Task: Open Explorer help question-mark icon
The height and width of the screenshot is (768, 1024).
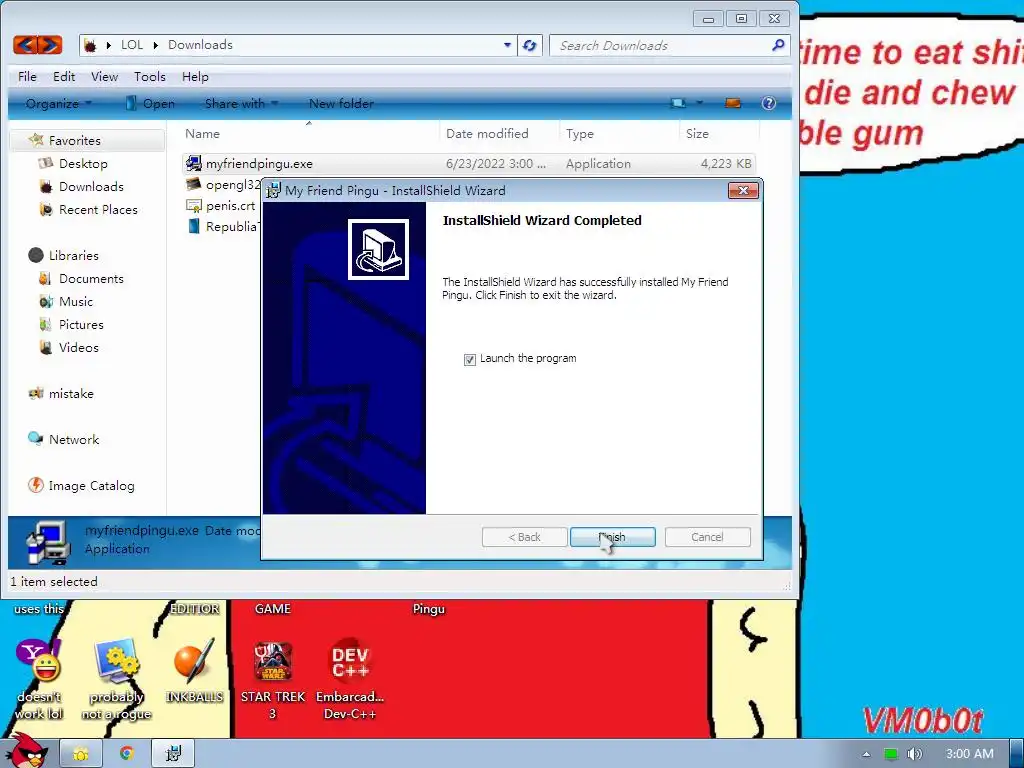Action: pyautogui.click(x=769, y=103)
